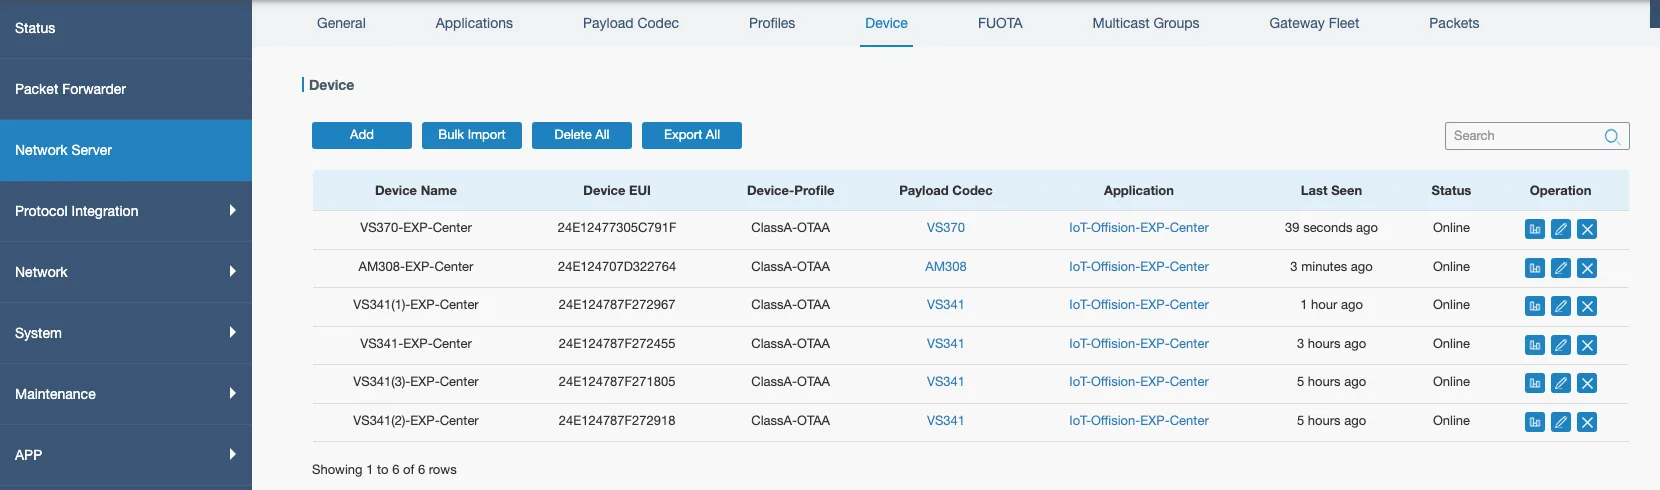Viewport: 1660px width, 490px height.
Task: Open application link in AM308-EXP-Center row
Action: [1139, 267]
